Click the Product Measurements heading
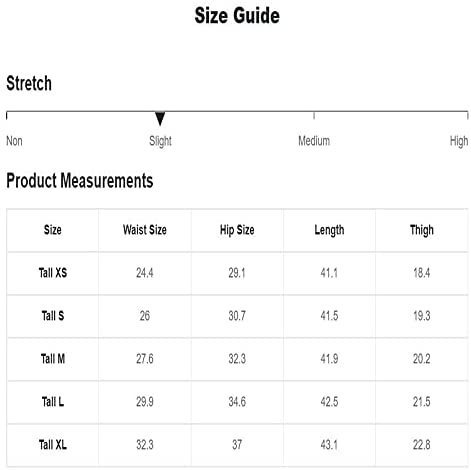 (x=80, y=181)
